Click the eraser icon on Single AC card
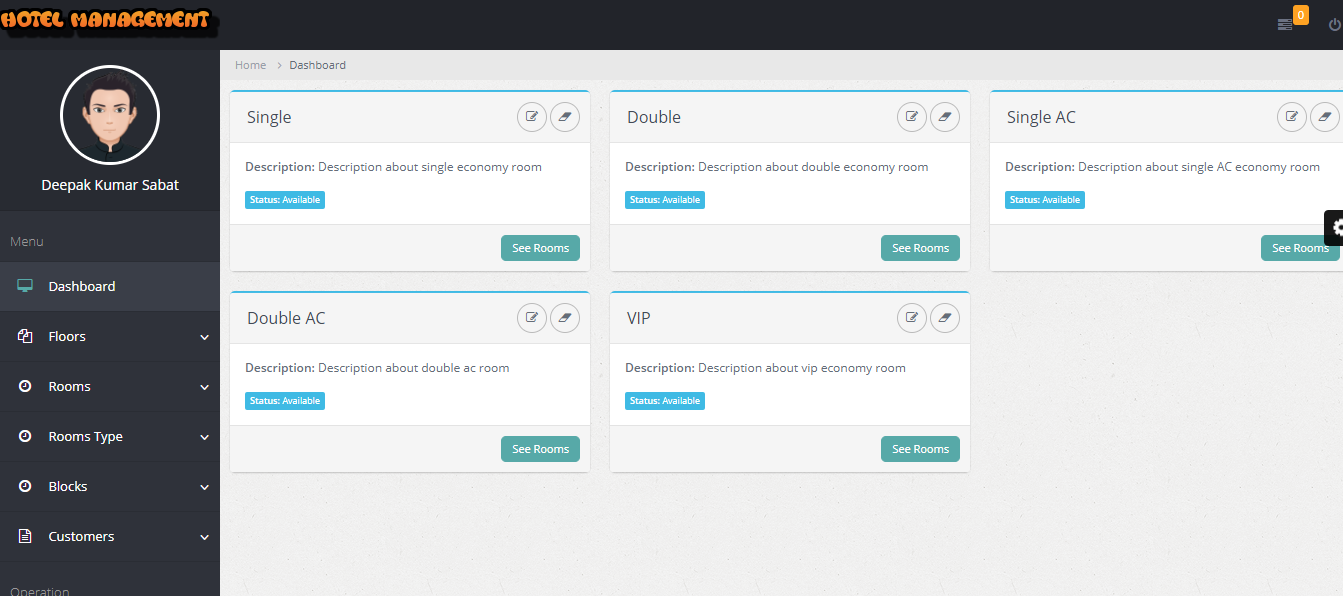The image size is (1343, 596). tap(1325, 117)
